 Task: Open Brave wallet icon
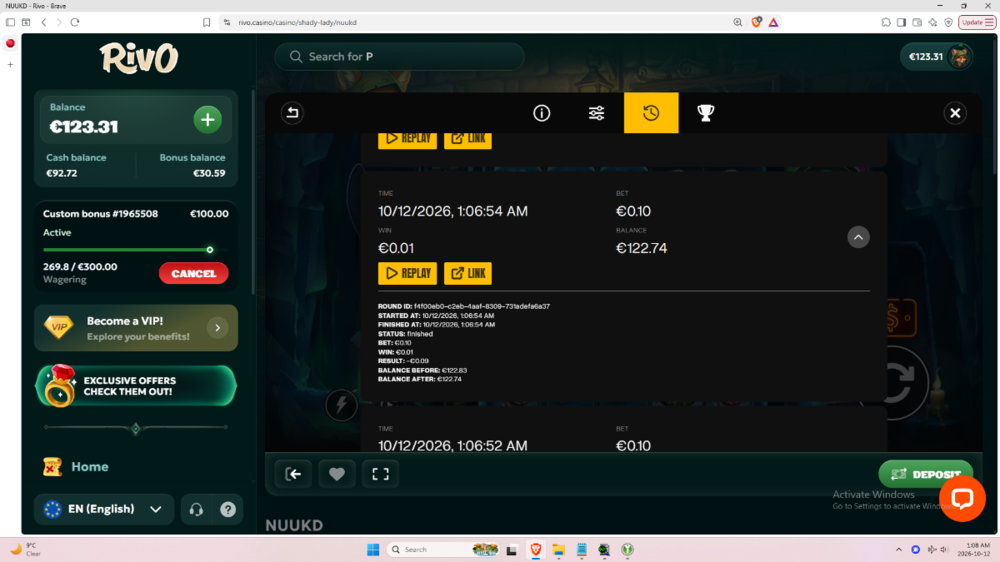tap(916, 22)
